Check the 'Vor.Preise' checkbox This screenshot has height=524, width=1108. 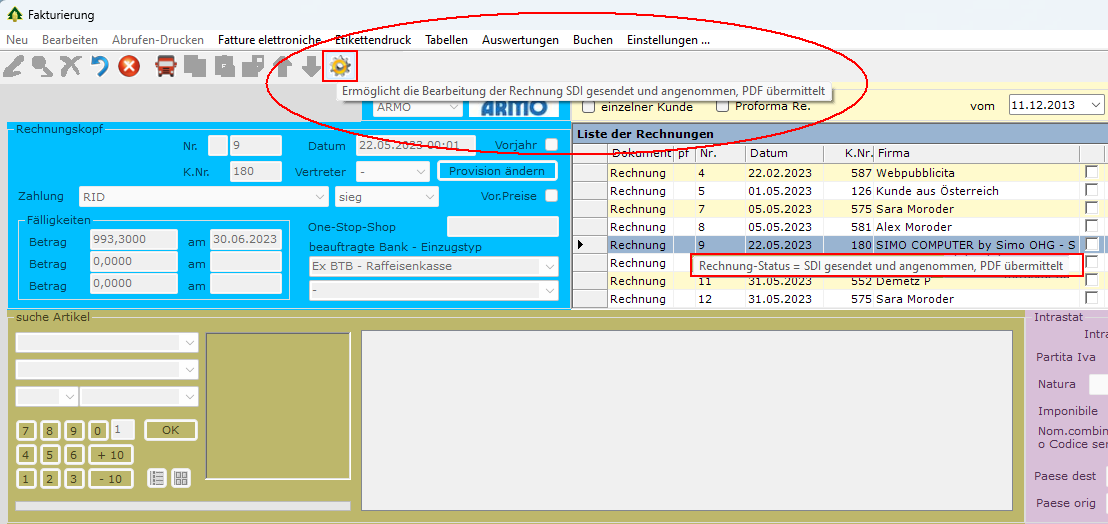(551, 196)
